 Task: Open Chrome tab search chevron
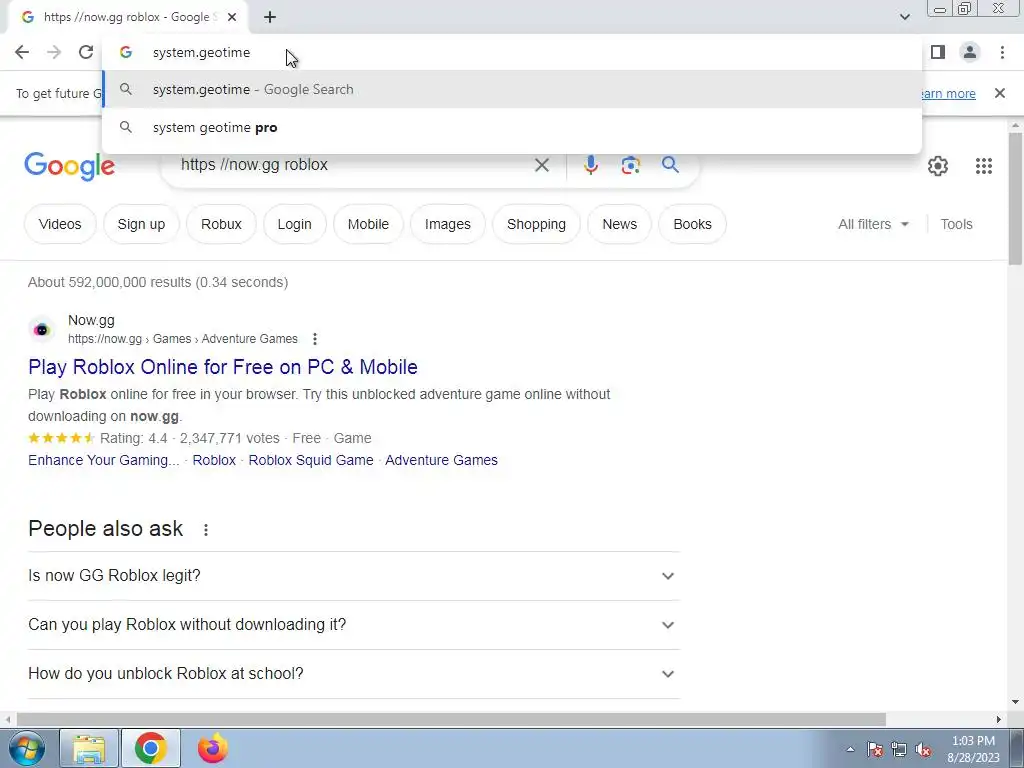(904, 17)
